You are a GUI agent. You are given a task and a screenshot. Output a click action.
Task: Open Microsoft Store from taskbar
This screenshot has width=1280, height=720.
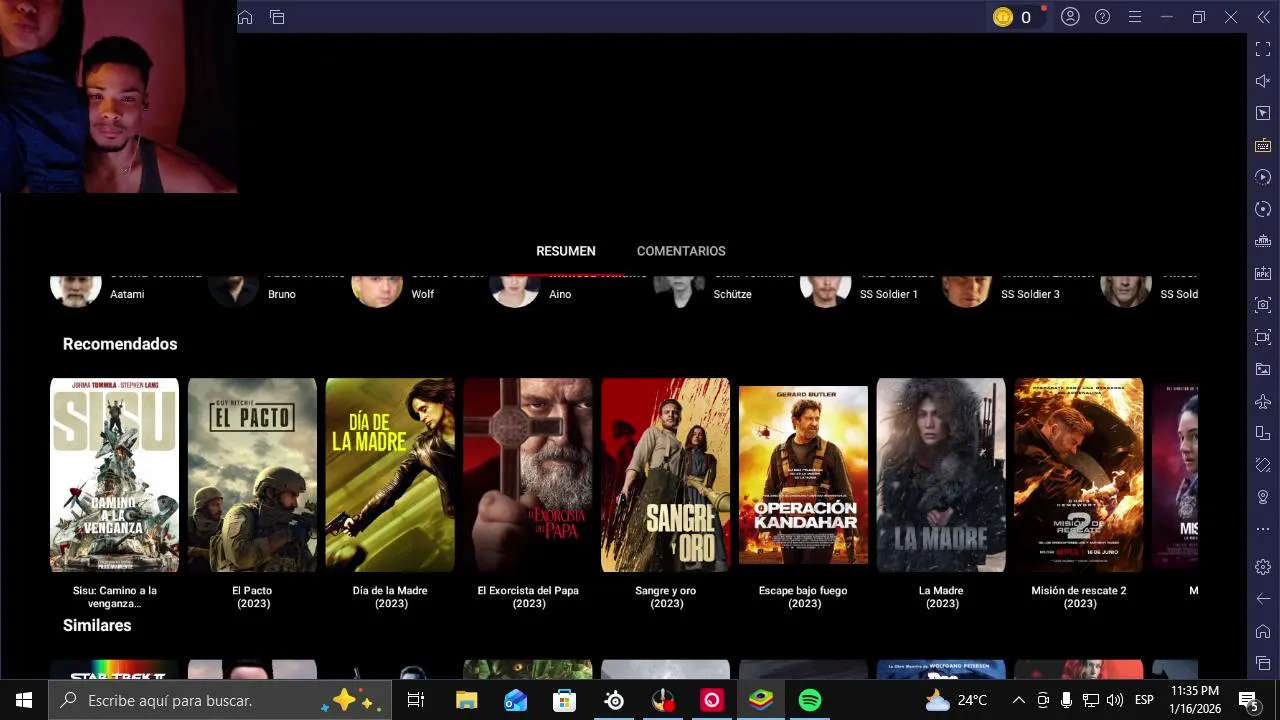[x=565, y=700]
